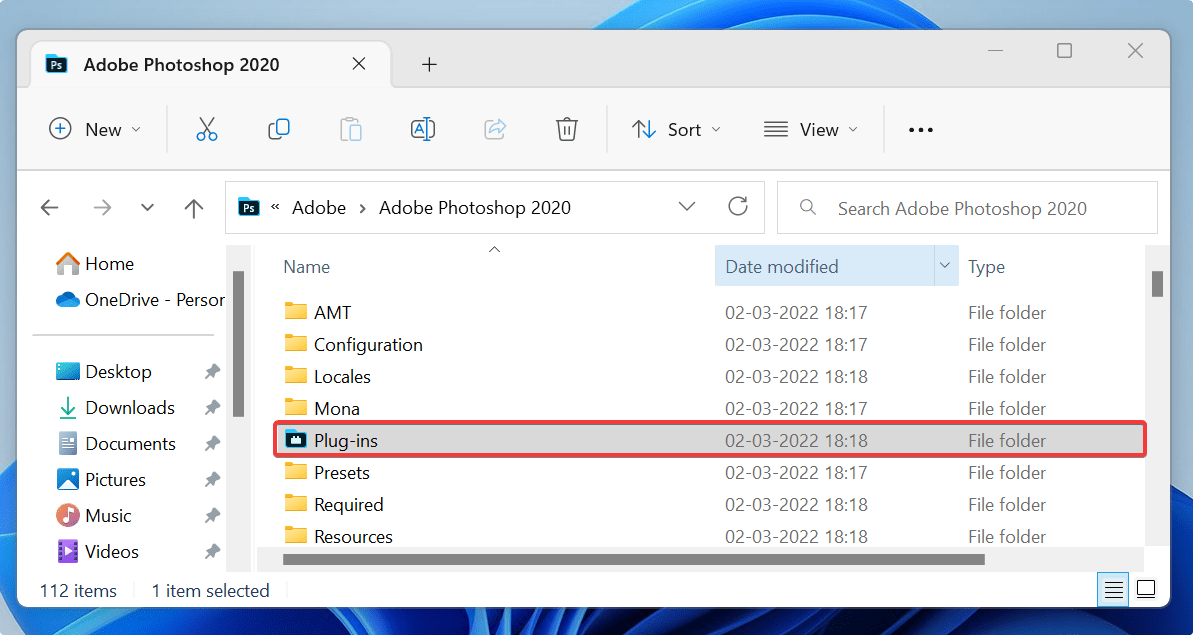Viewport: 1193px width, 635px height.
Task: See more options with the ellipsis icon
Action: (920, 129)
